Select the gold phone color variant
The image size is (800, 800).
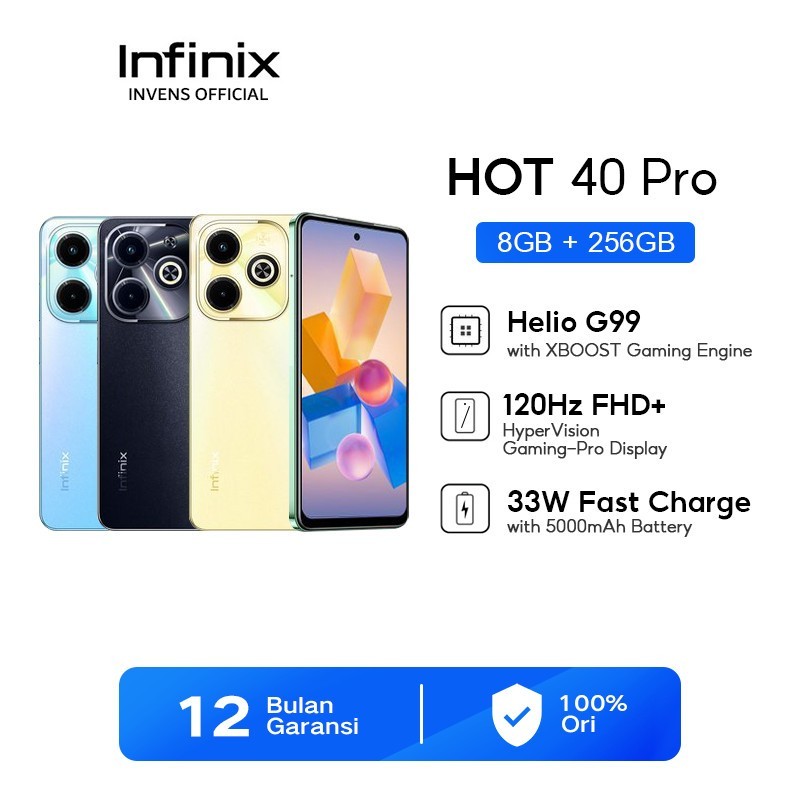click(x=240, y=372)
